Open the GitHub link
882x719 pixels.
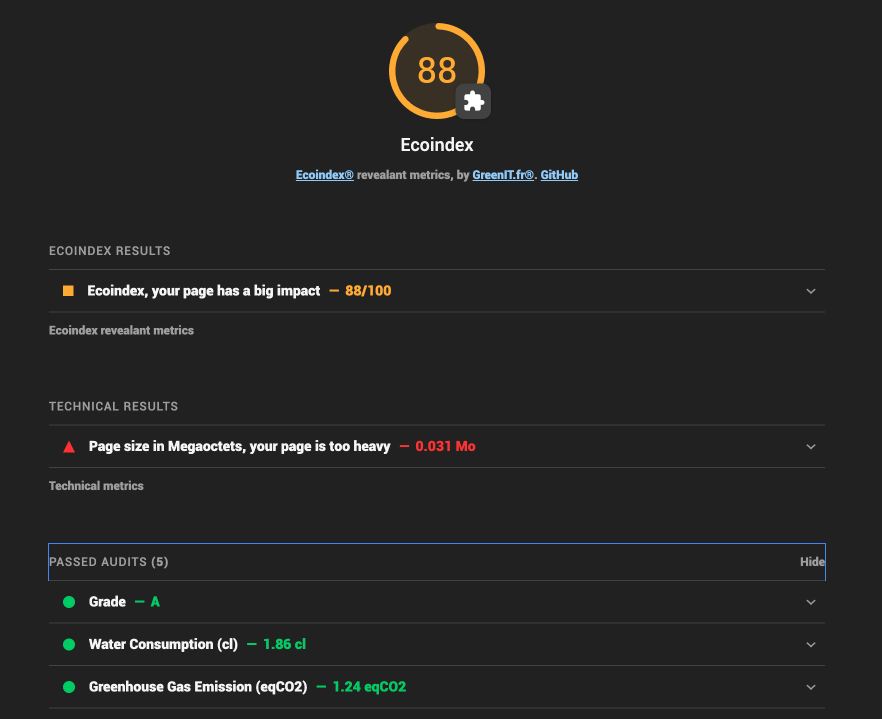[559, 175]
